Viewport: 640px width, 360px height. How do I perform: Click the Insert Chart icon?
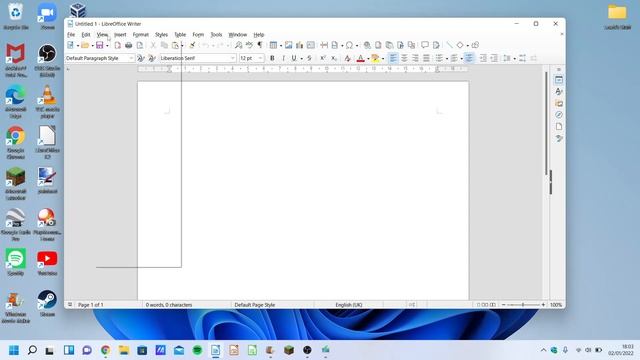300,45
